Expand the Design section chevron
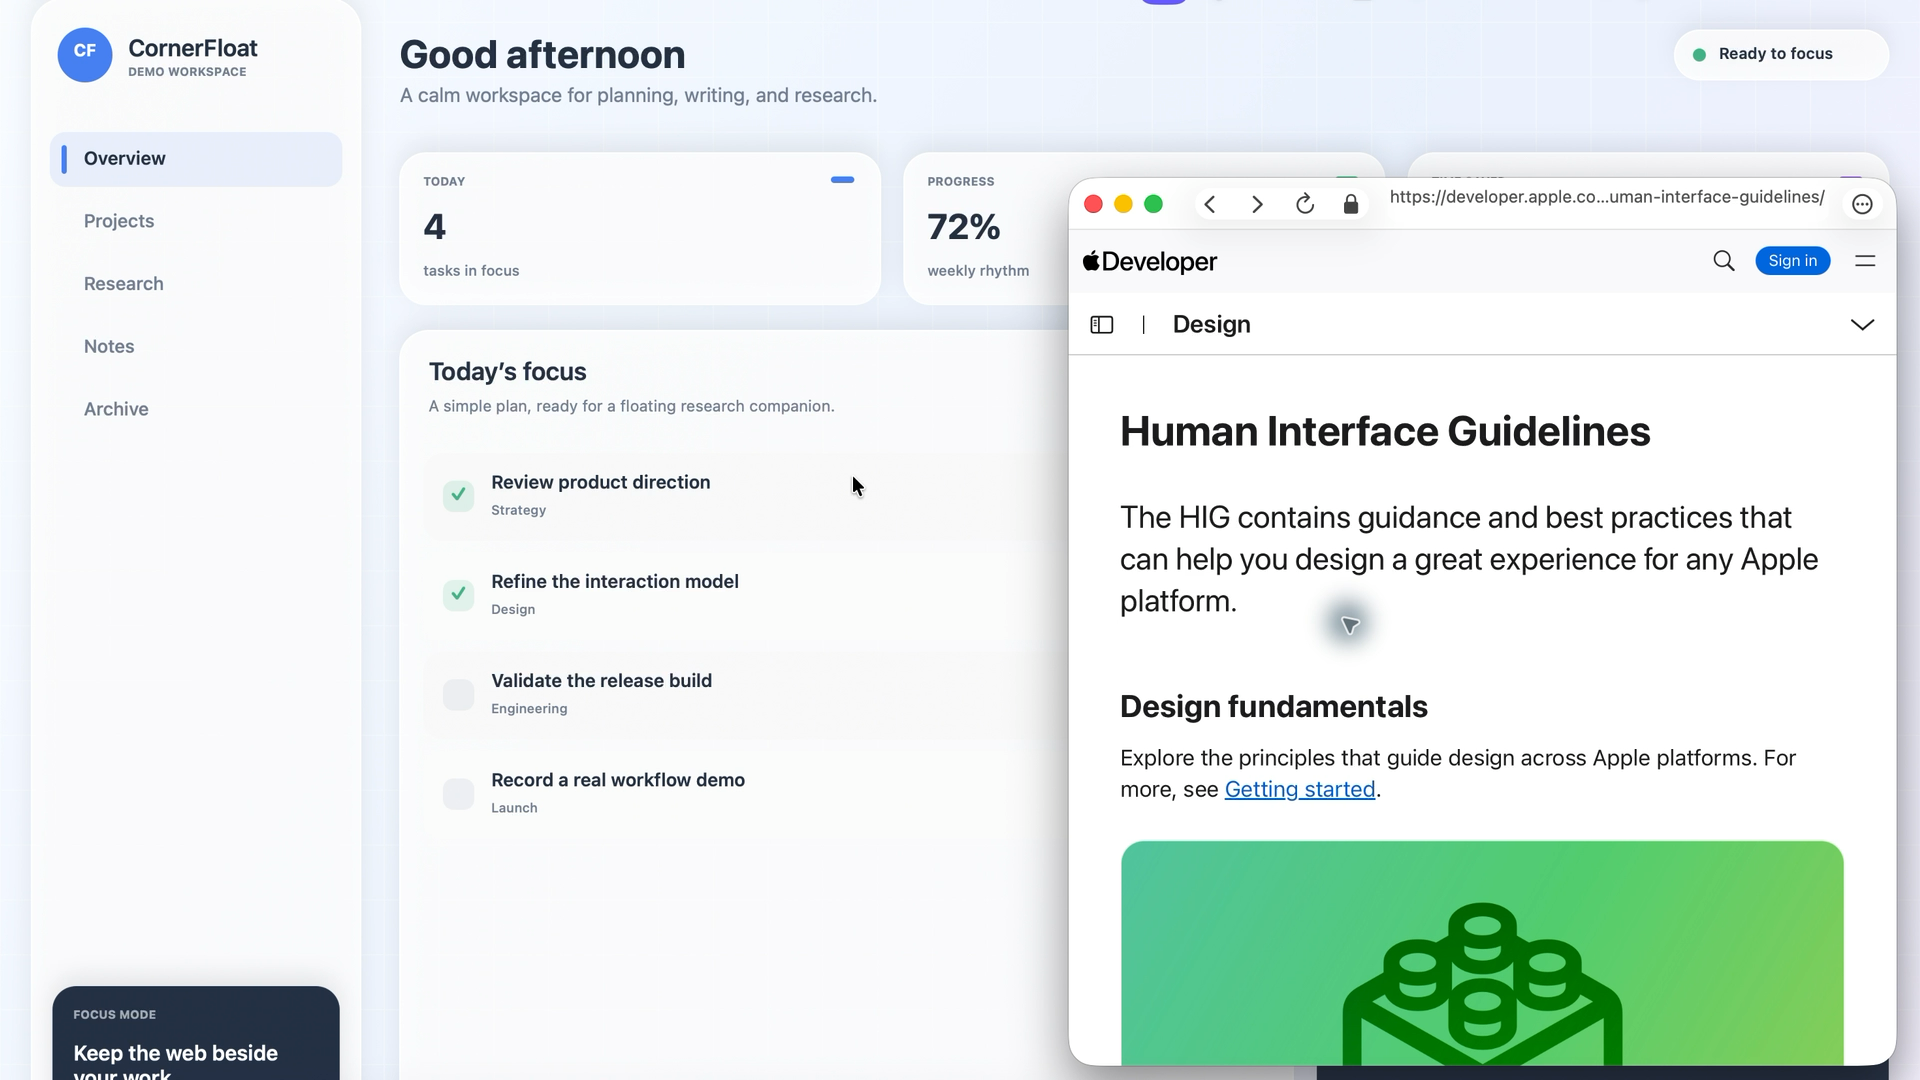 pyautogui.click(x=1862, y=325)
